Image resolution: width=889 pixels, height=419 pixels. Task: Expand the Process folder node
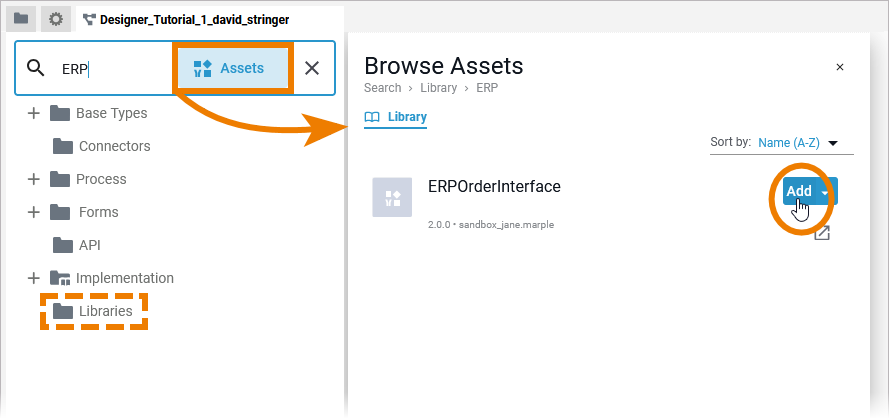click(33, 179)
